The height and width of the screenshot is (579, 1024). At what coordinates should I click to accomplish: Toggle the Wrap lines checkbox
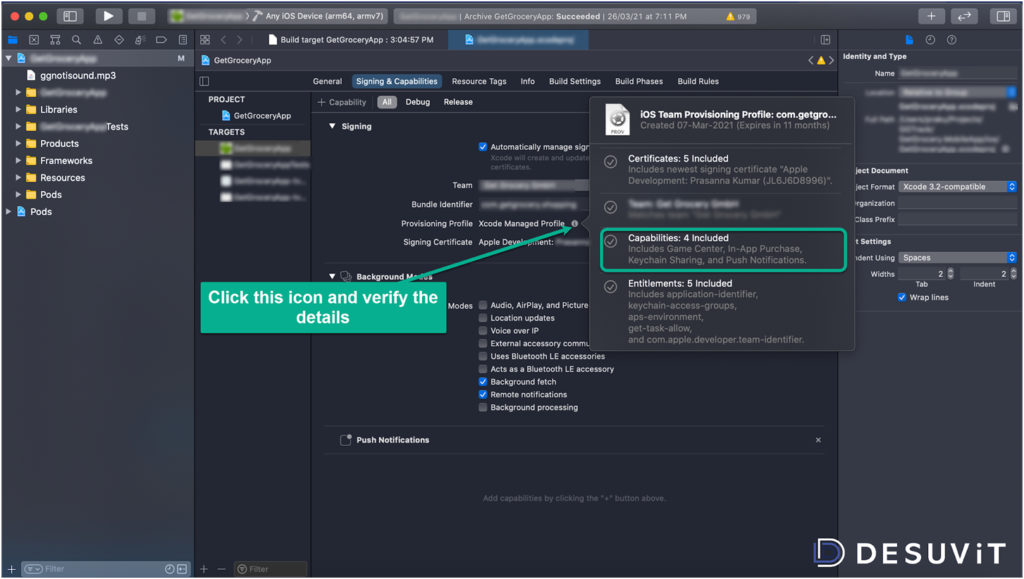pyautogui.click(x=902, y=297)
